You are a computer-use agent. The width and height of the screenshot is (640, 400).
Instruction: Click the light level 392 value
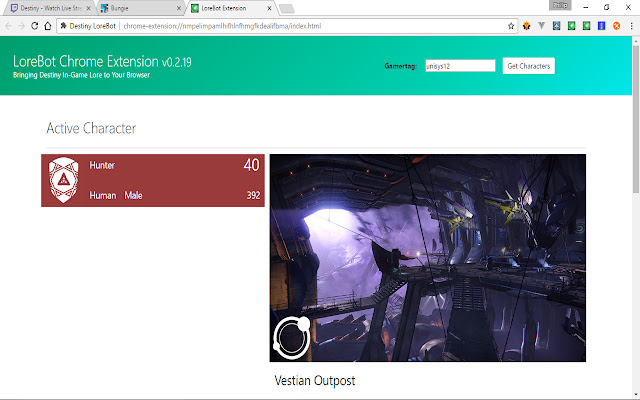tap(253, 196)
